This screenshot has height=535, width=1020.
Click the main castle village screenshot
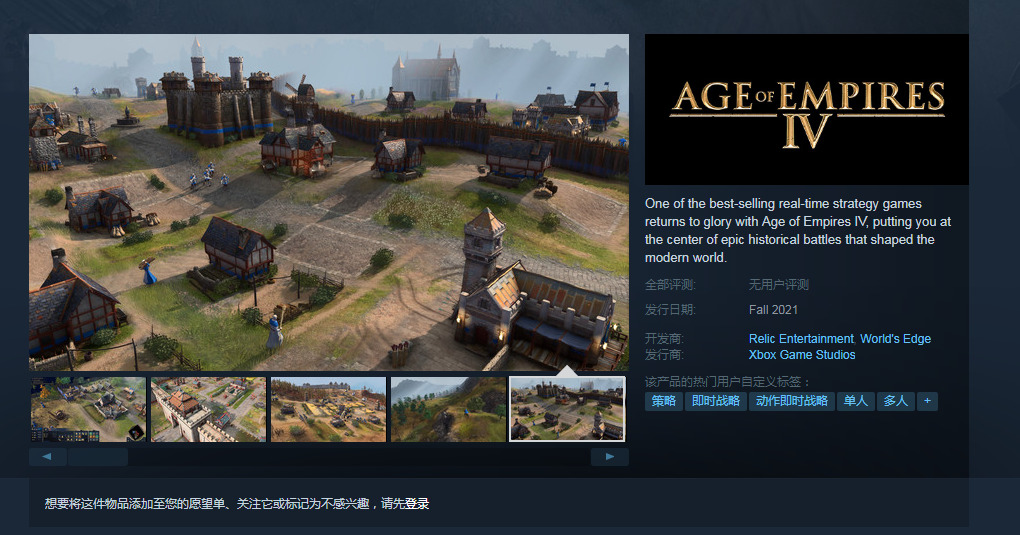pos(329,202)
